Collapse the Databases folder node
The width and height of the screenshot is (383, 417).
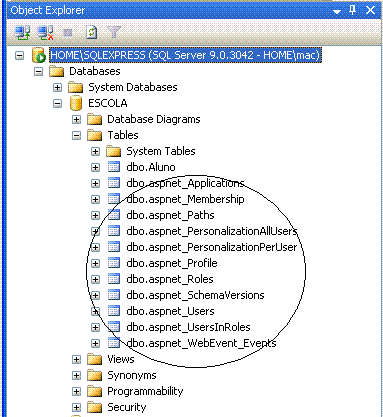click(39, 71)
